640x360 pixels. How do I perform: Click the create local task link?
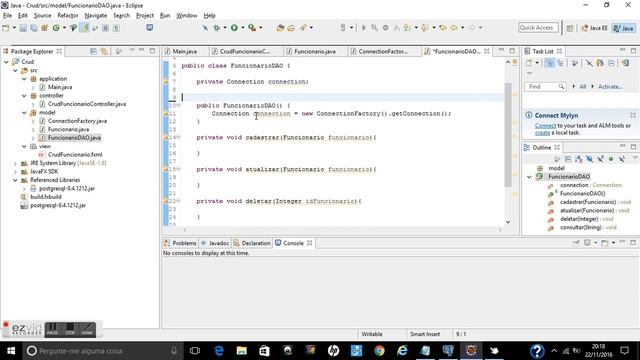[x=542, y=133]
